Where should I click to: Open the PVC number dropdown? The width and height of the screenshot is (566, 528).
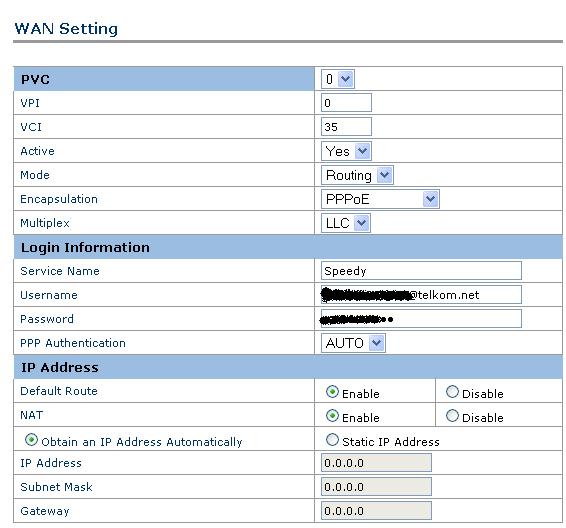pyautogui.click(x=338, y=79)
